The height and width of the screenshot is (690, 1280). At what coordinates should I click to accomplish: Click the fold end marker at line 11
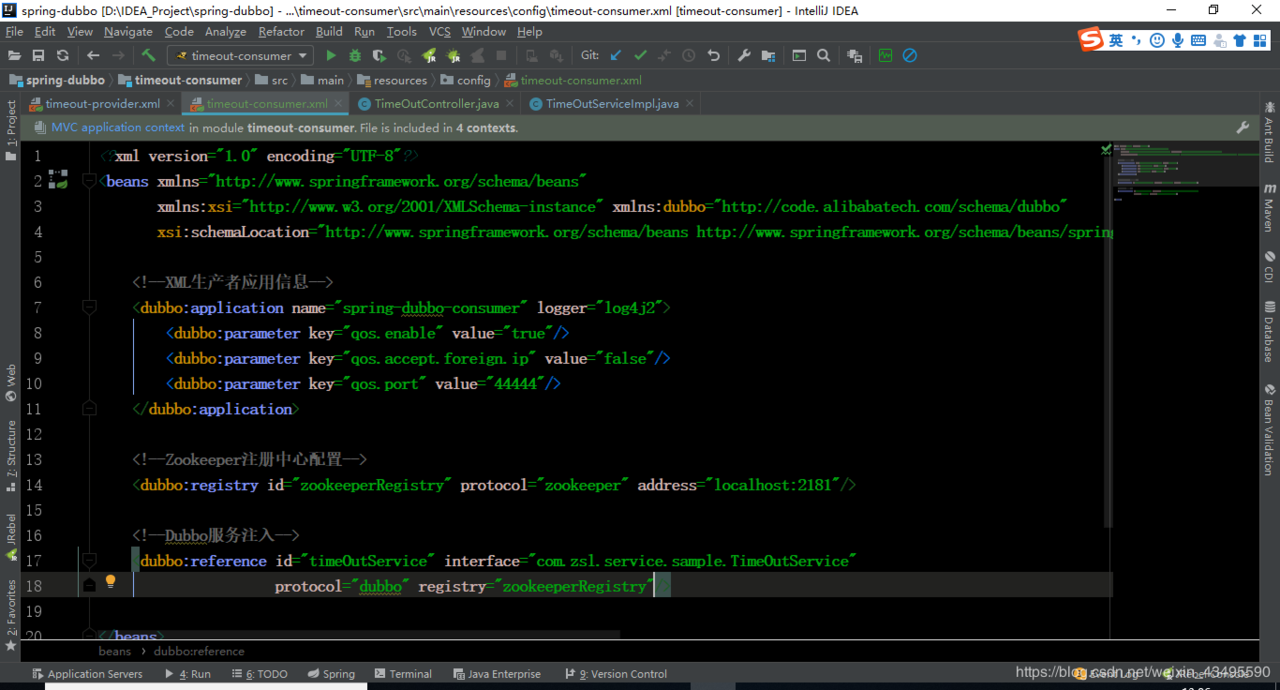[89, 408]
